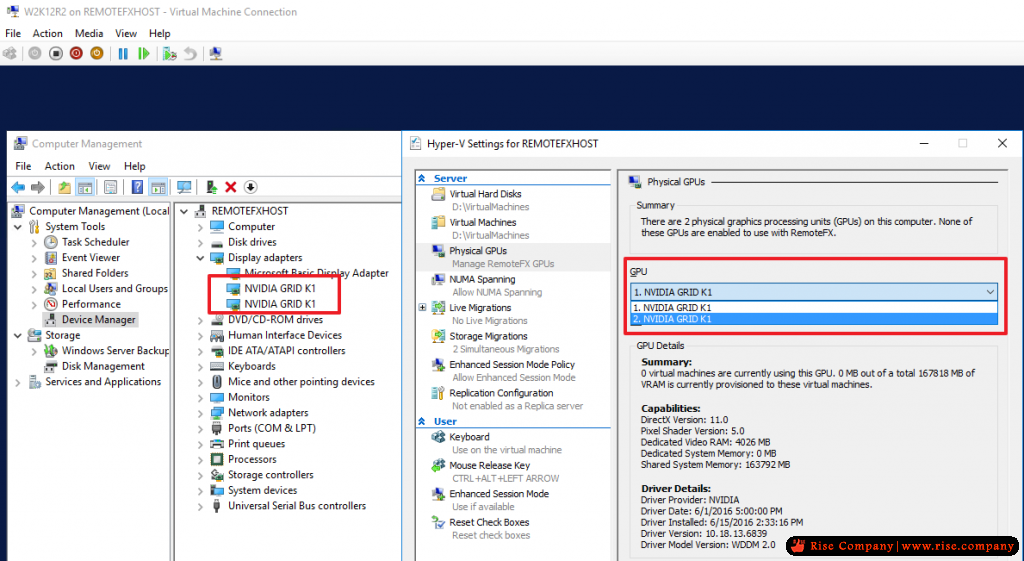Expand the Task Scheduler node
This screenshot has height=561, width=1024.
34,242
